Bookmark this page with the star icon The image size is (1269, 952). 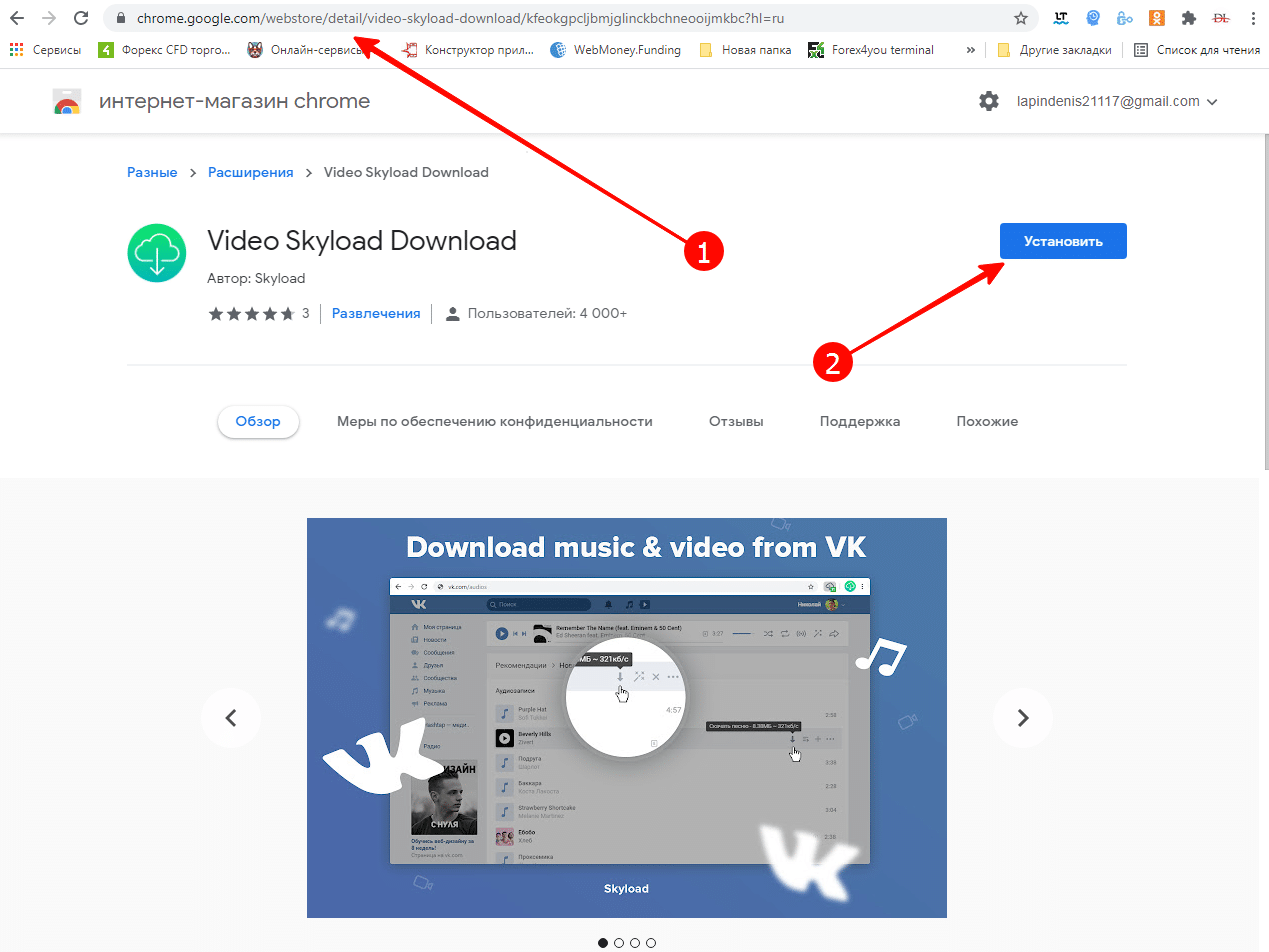tap(1020, 18)
